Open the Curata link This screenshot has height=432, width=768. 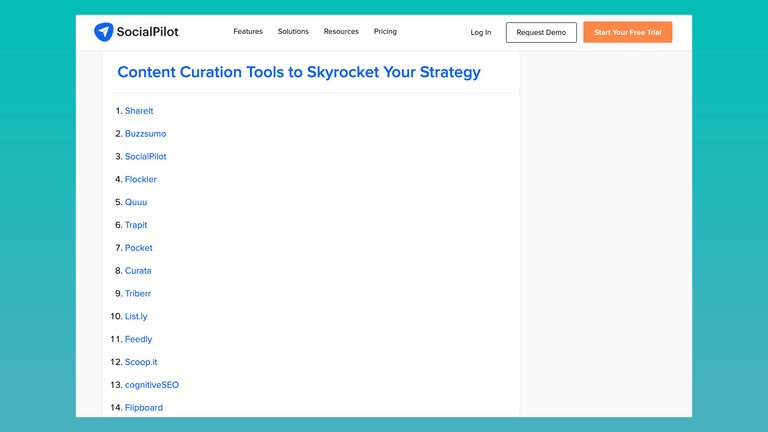coord(138,271)
